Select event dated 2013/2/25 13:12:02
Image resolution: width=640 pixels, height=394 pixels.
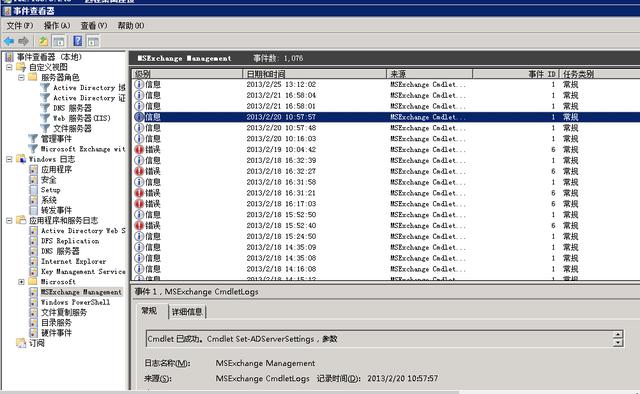click(x=386, y=85)
